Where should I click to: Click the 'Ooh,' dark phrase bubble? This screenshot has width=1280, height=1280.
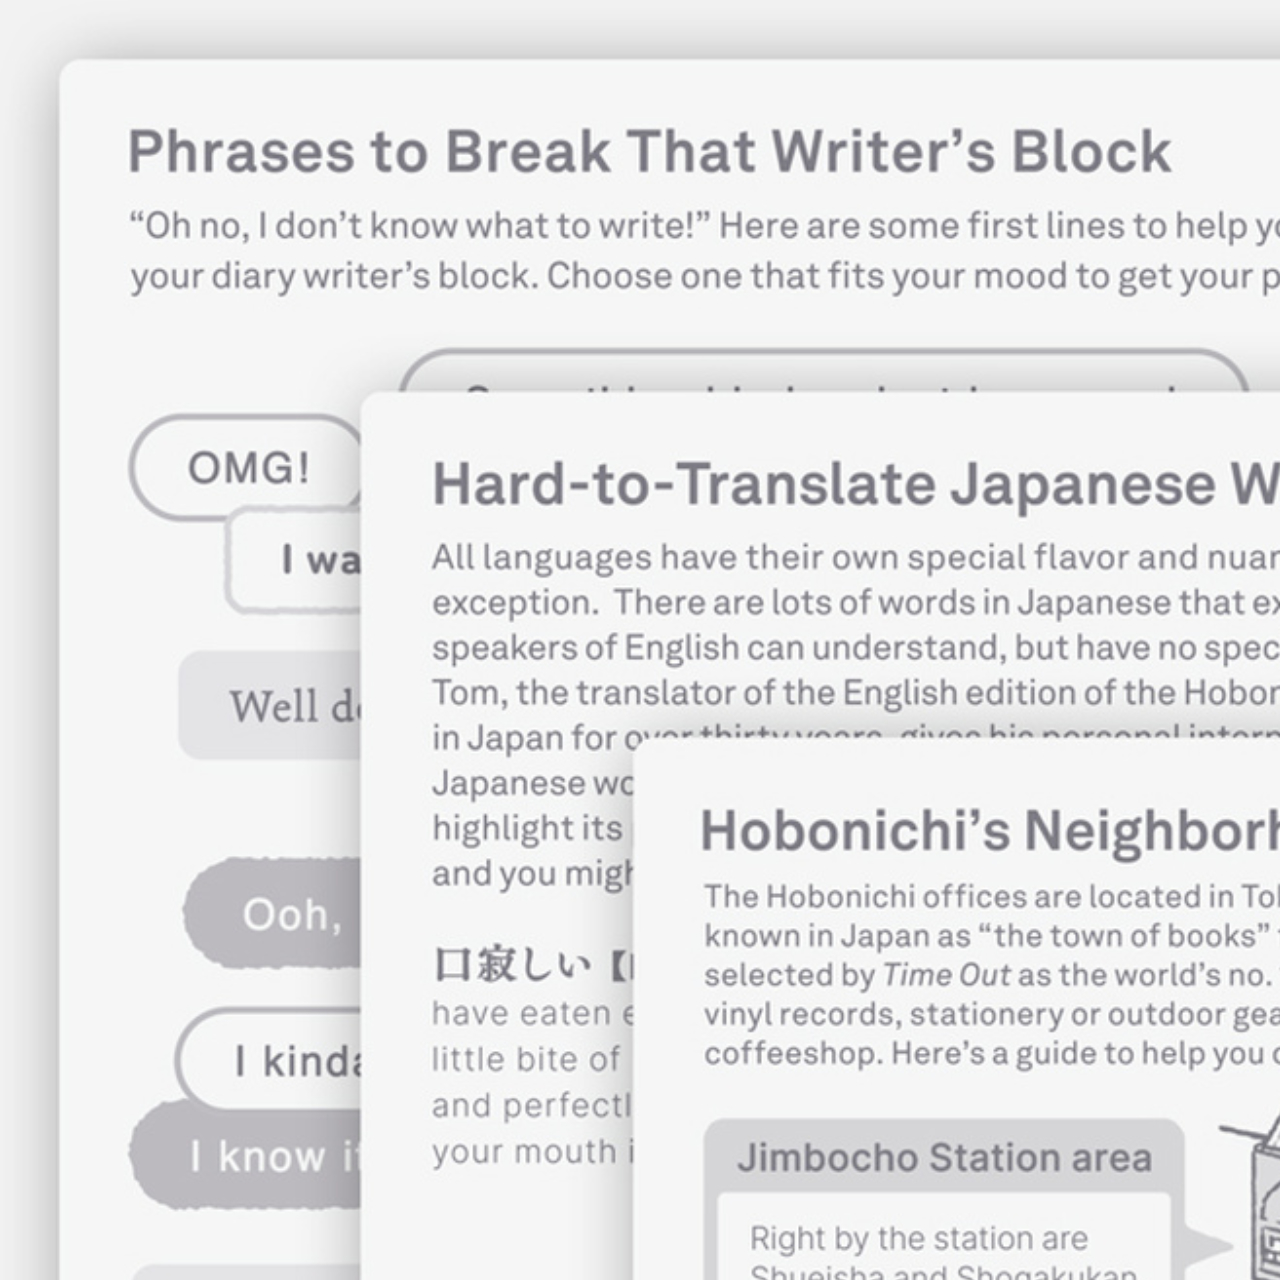pyautogui.click(x=272, y=914)
